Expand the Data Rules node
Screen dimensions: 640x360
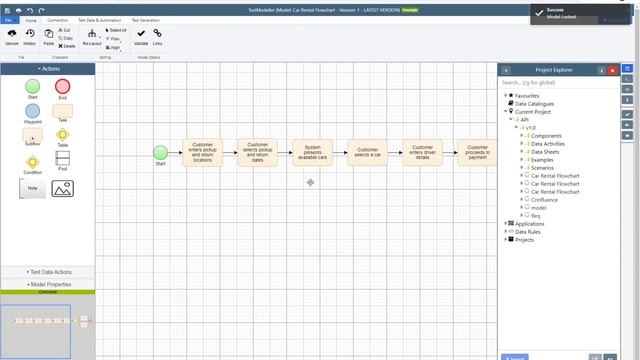506,232
